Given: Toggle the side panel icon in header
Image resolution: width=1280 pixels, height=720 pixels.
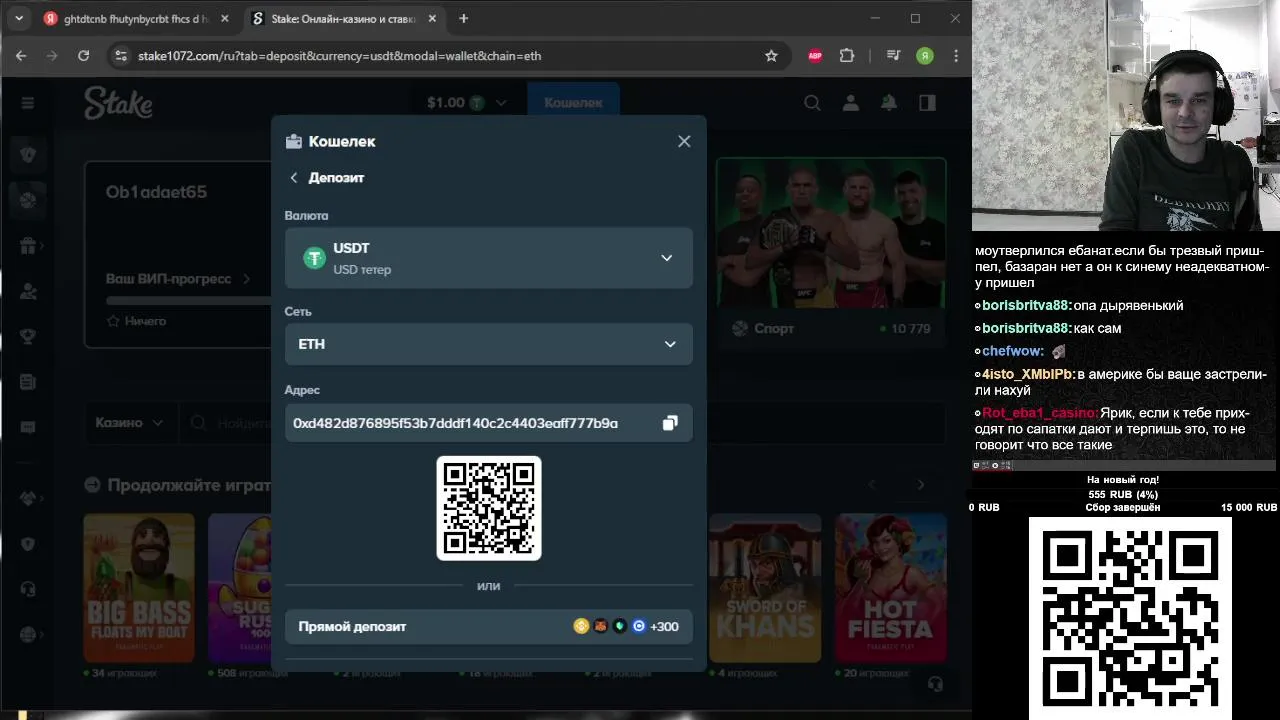Looking at the screenshot, I should tap(927, 103).
